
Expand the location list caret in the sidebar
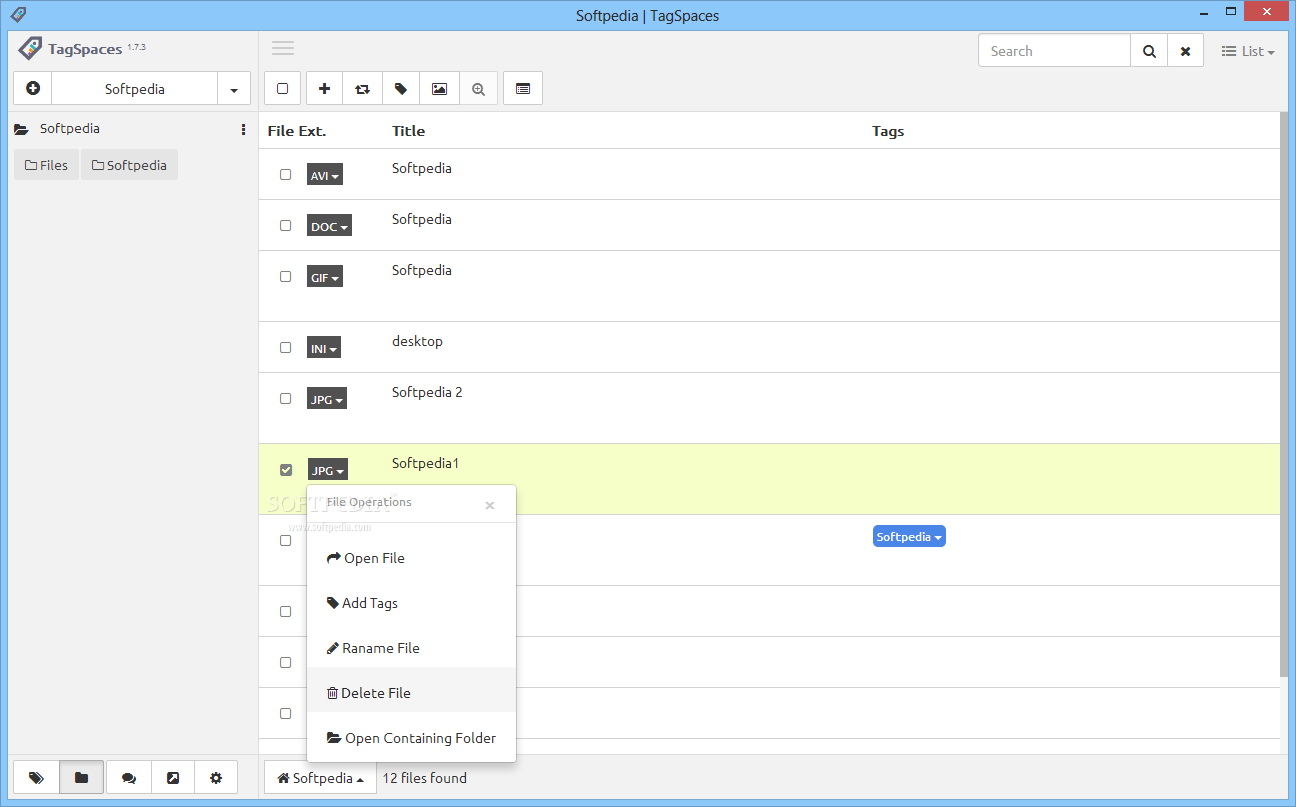pos(234,89)
